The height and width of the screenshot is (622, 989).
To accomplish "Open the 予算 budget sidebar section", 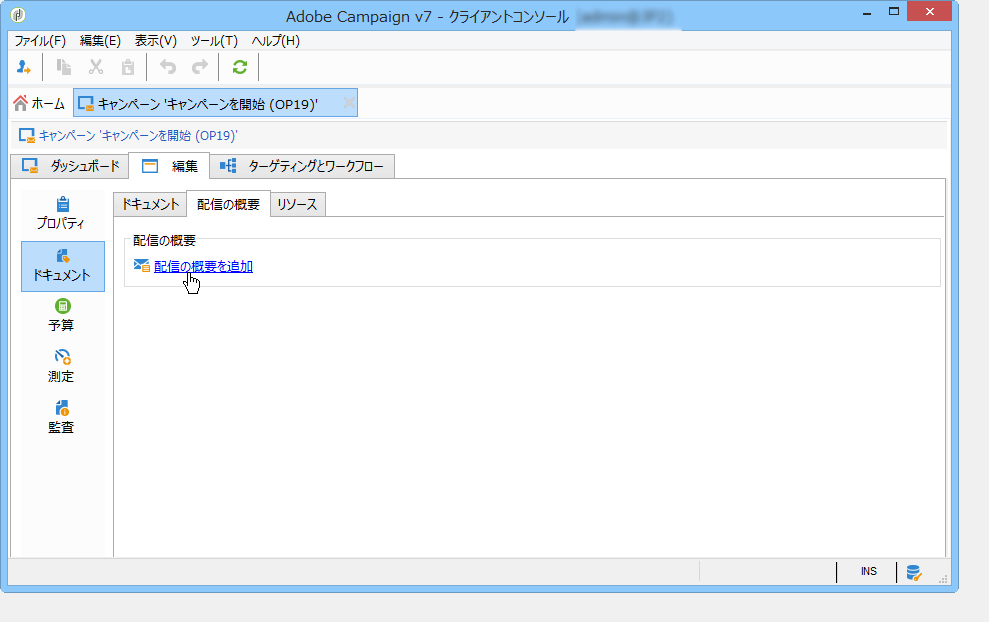I will click(x=62, y=315).
